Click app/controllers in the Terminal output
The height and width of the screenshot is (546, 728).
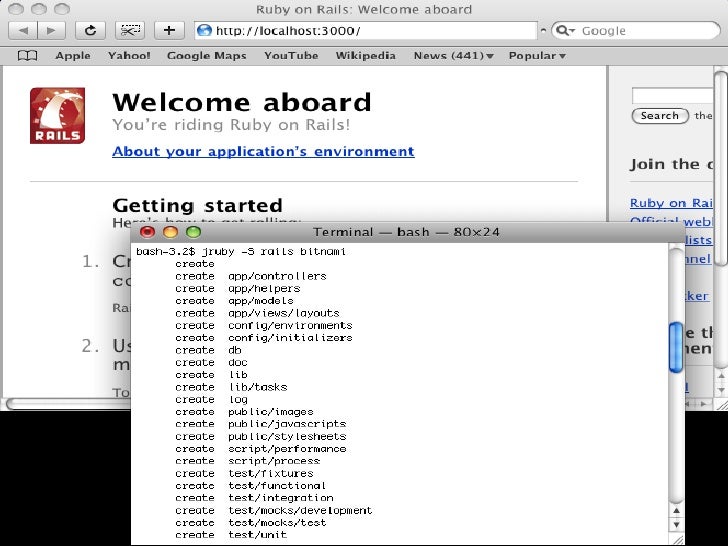(x=277, y=276)
